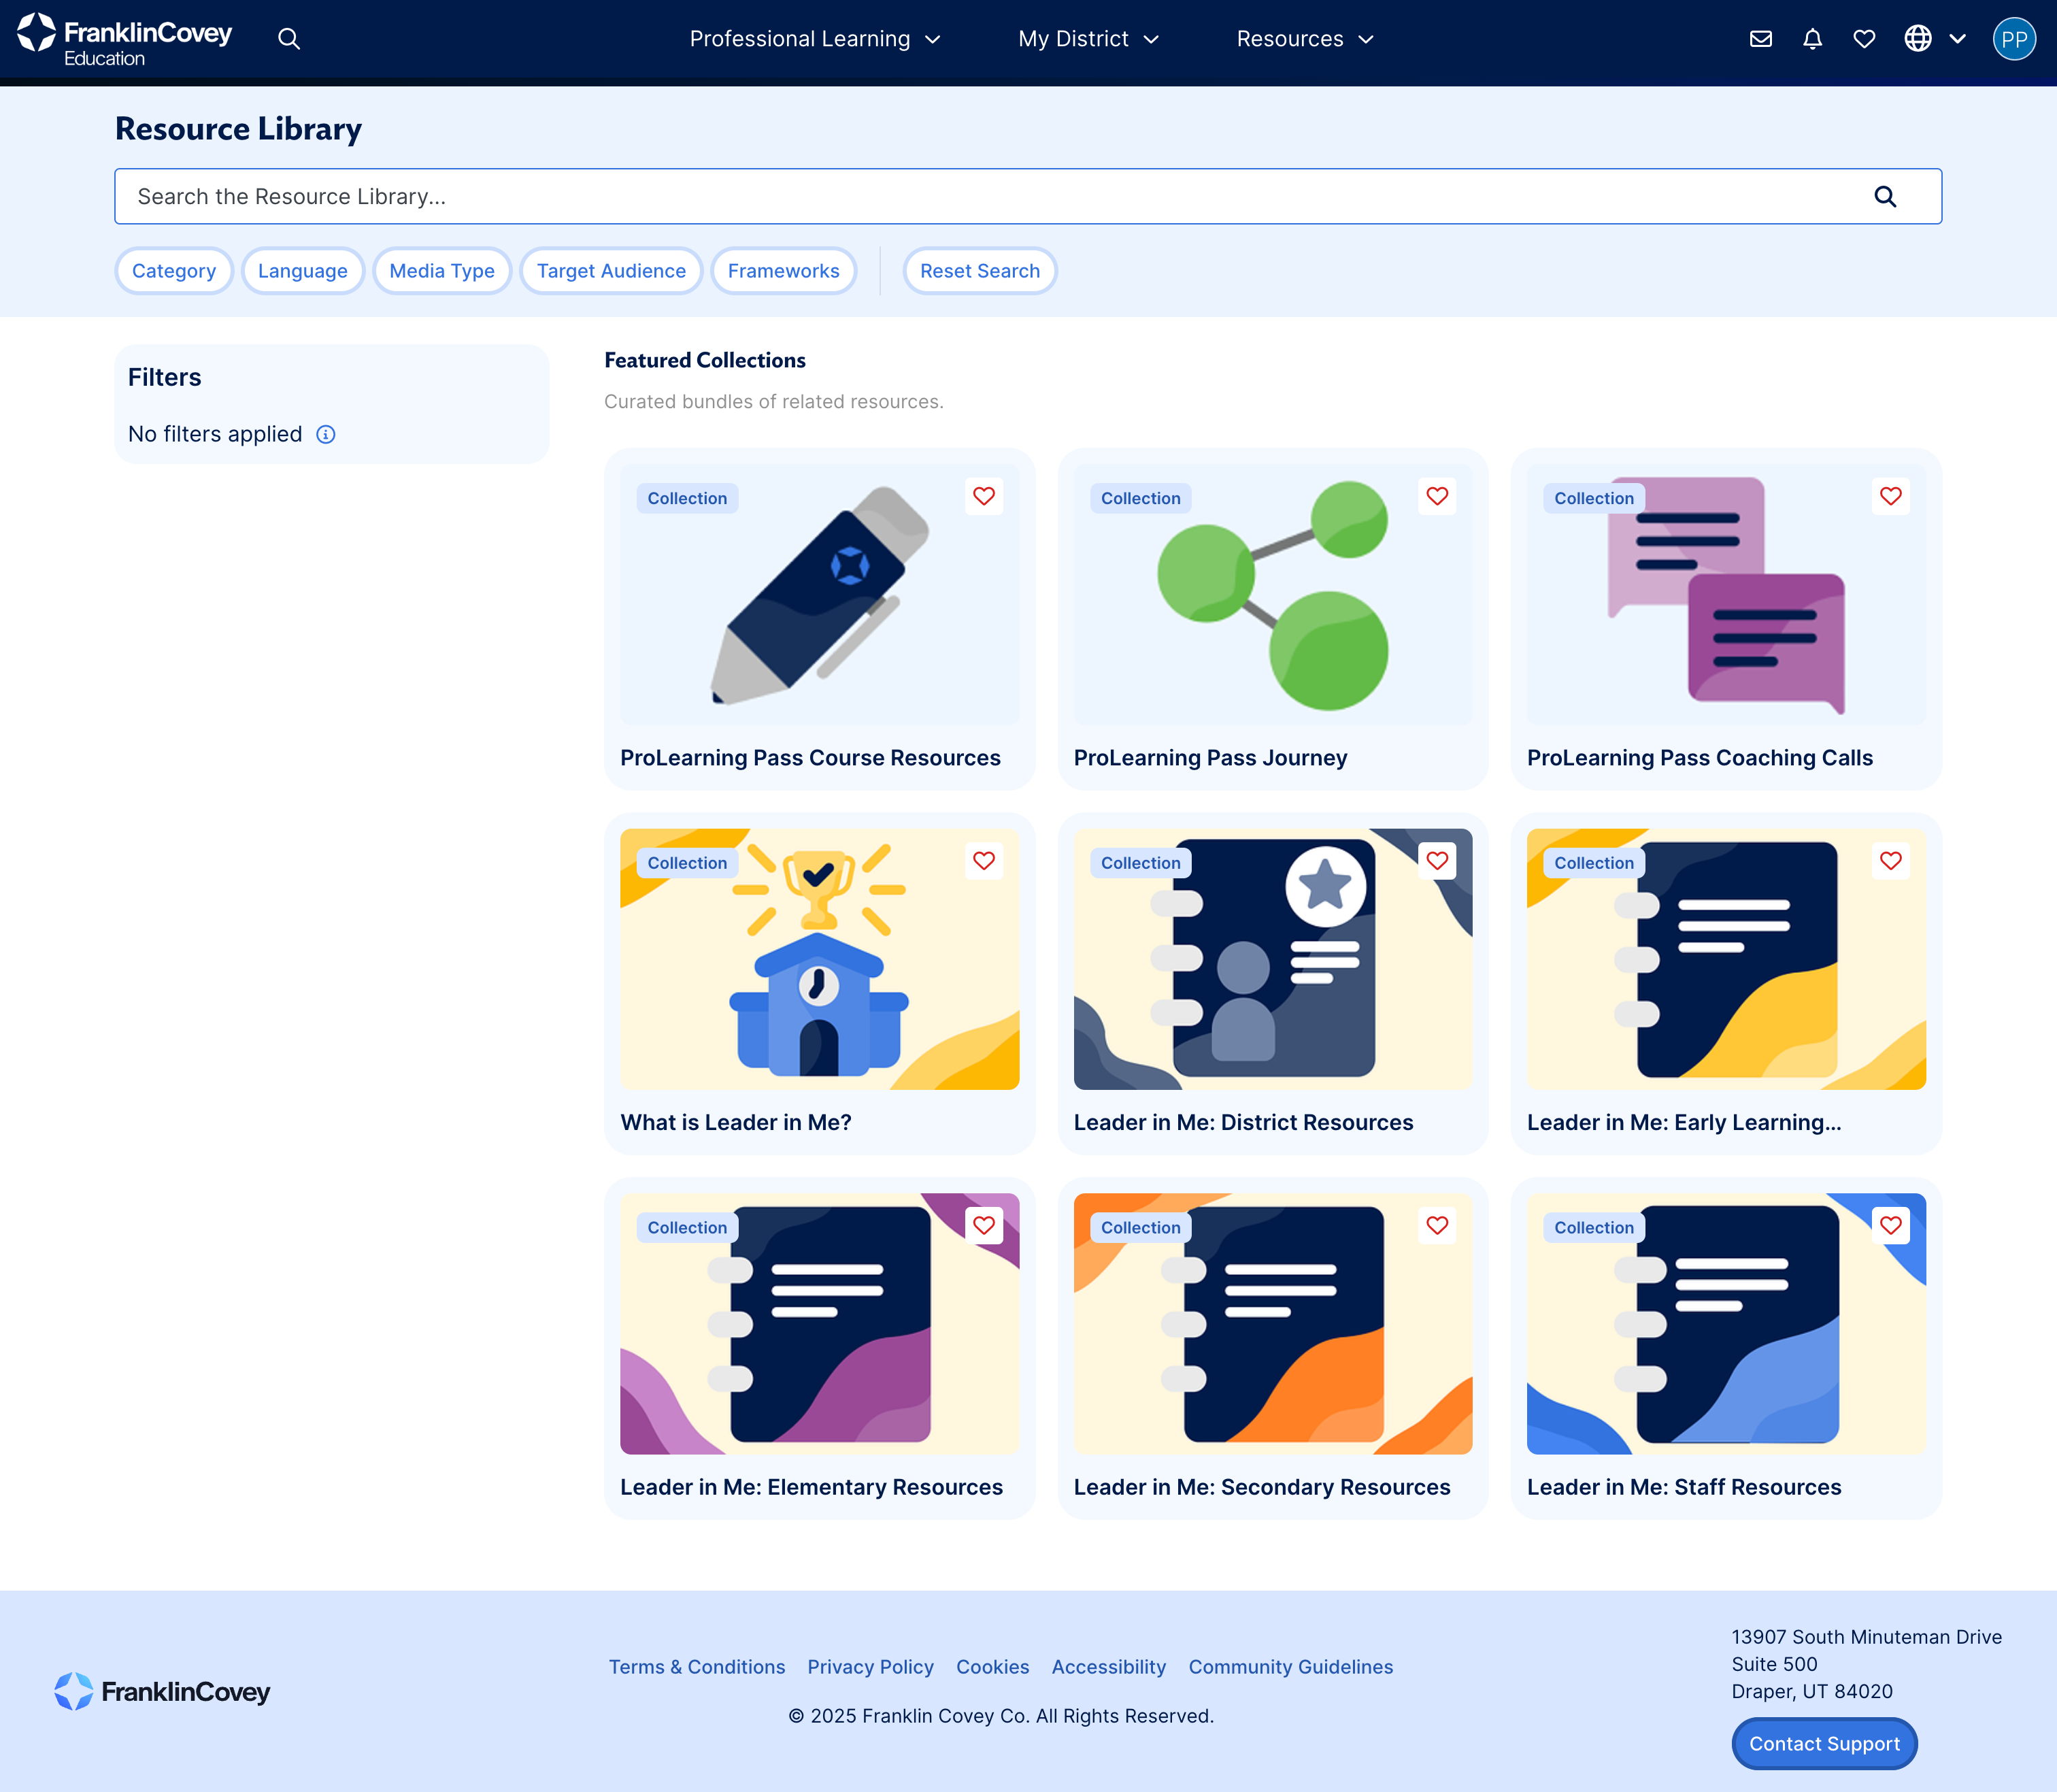This screenshot has height=1792, width=2057.
Task: Favorite ProLearning Pass Course Resources collection
Action: coord(984,497)
